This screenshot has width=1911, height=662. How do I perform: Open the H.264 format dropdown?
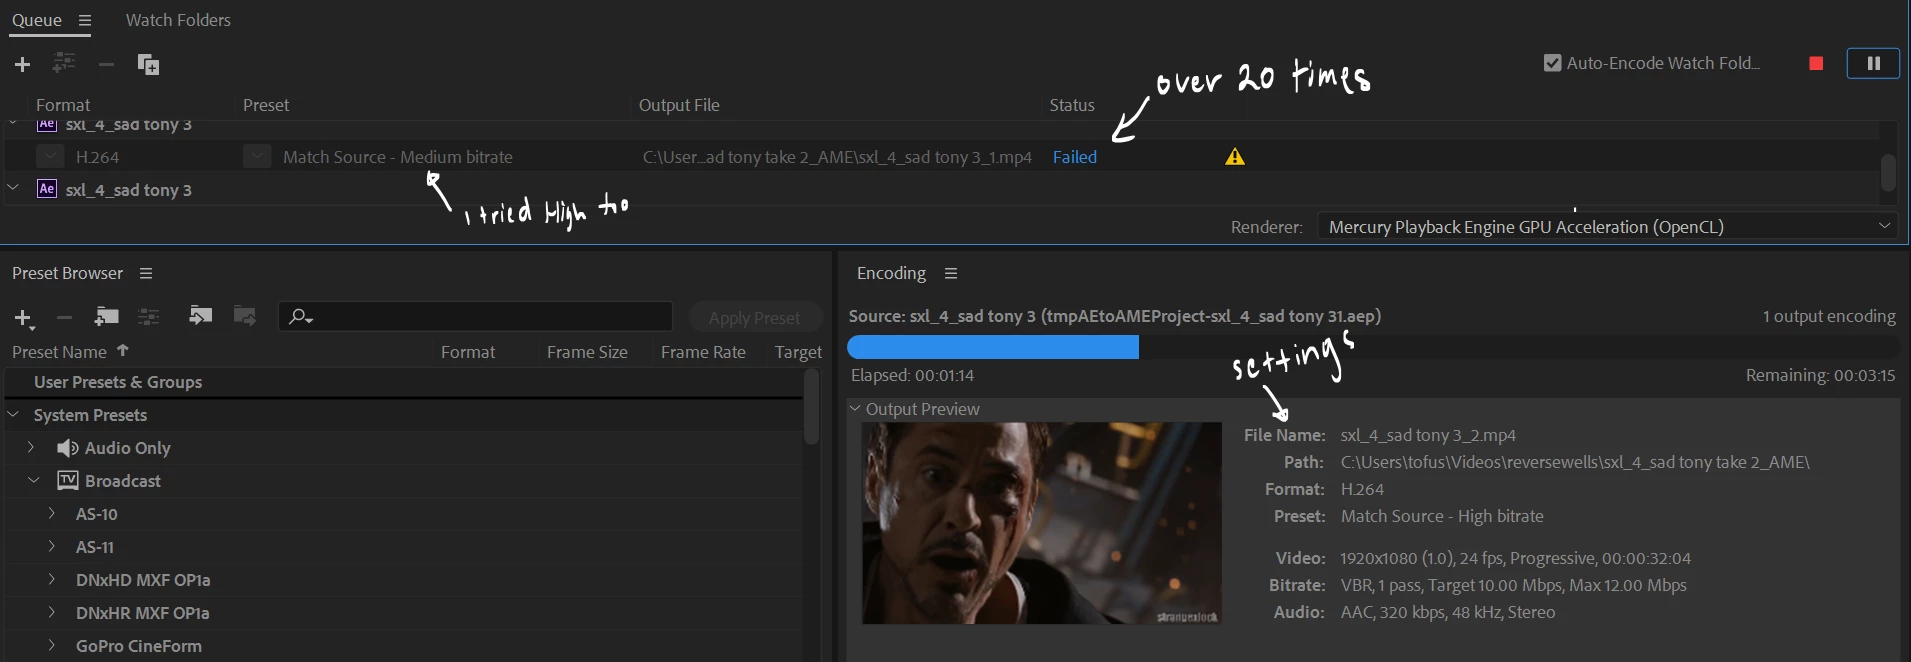(x=50, y=157)
